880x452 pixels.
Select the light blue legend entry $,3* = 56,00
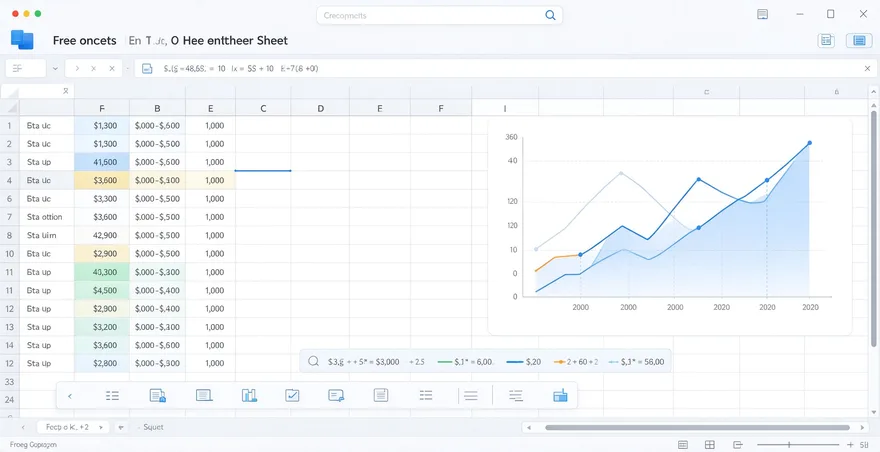[x=636, y=362]
